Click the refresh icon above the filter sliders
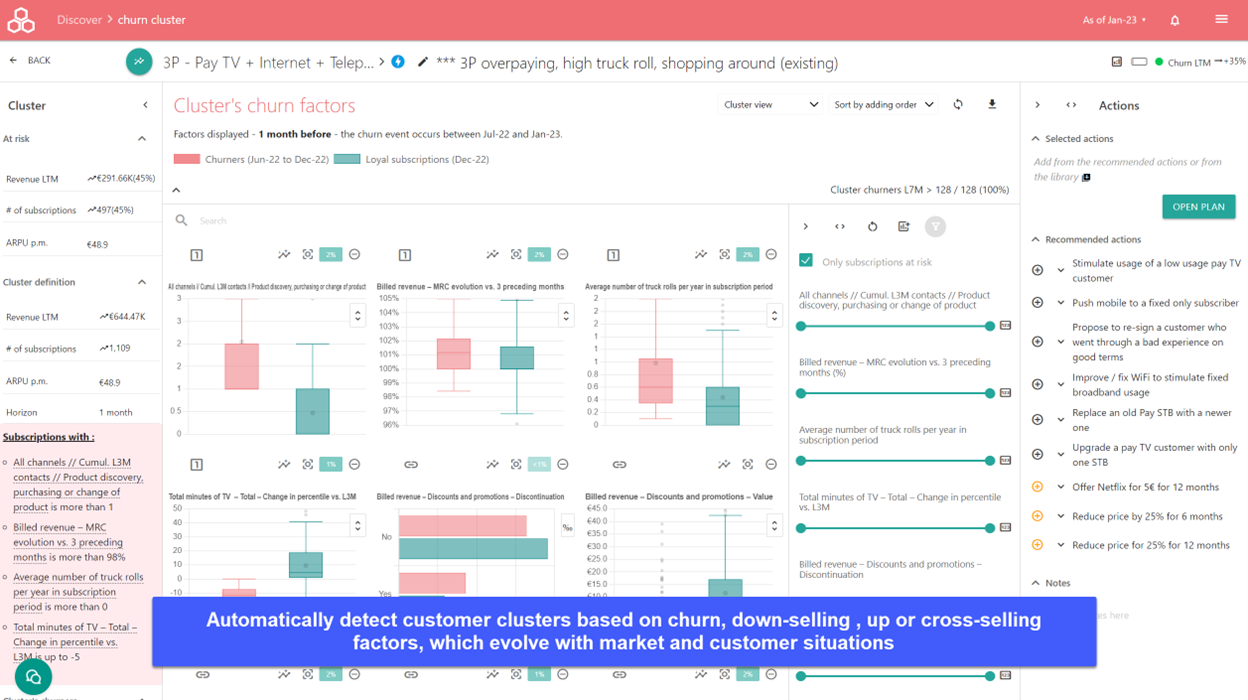The height and width of the screenshot is (700, 1248). [872, 226]
